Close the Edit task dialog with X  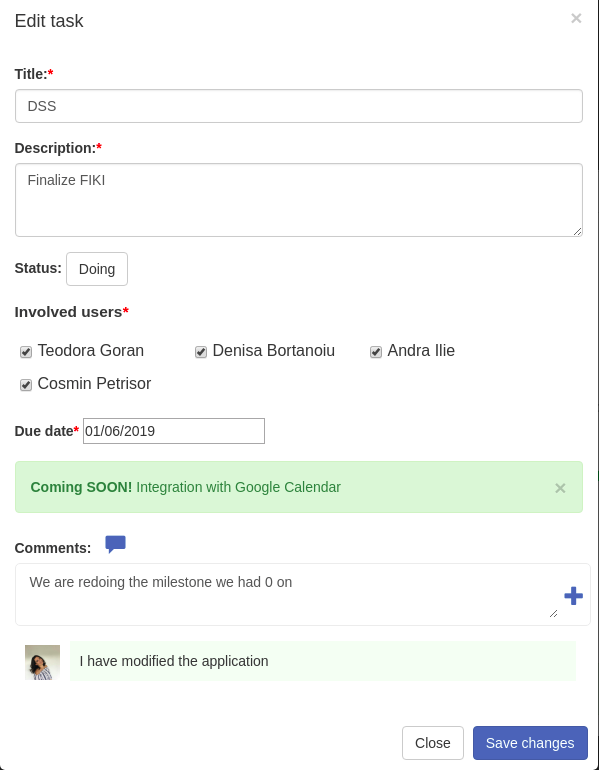576,18
